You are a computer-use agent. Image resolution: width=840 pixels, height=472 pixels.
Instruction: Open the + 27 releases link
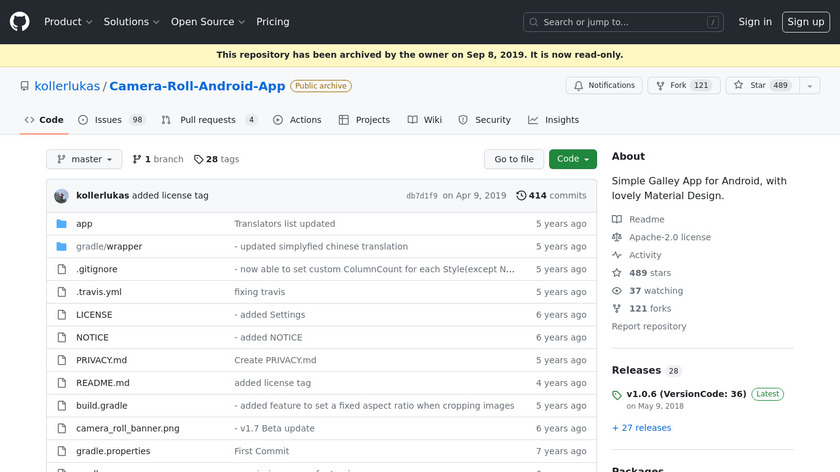pos(641,428)
